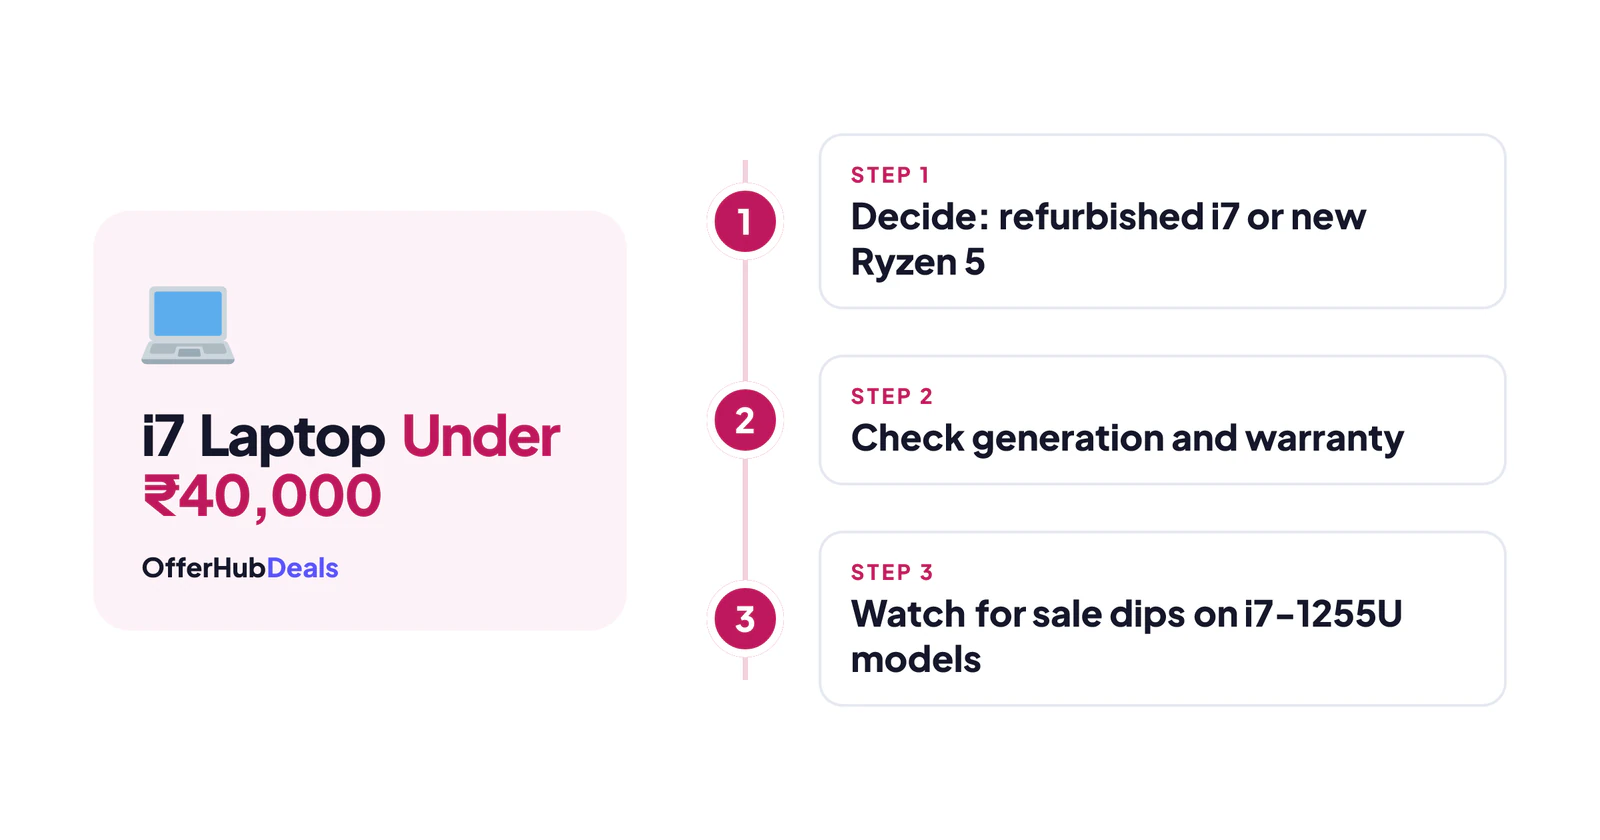1600x840 pixels.
Task: Click the pink "Under" heading word
Action: coord(481,437)
